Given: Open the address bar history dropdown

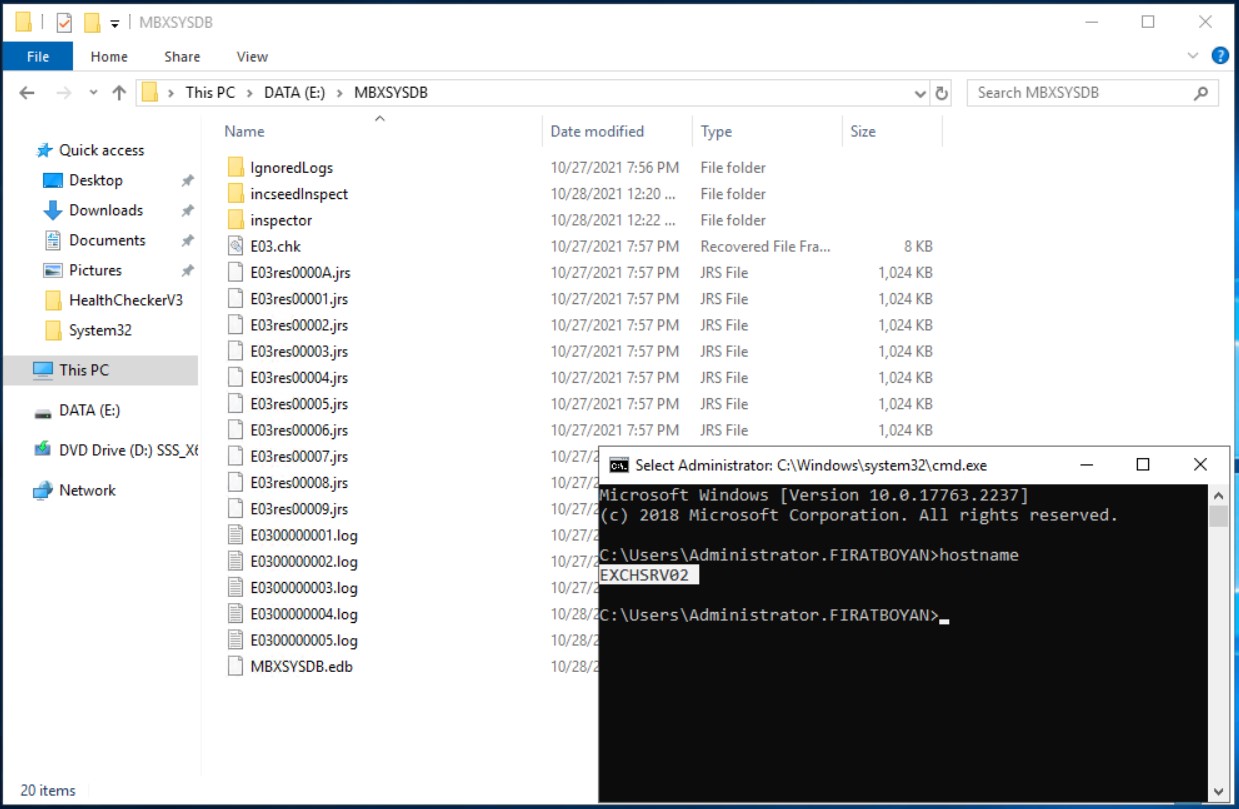Looking at the screenshot, I should click(920, 93).
